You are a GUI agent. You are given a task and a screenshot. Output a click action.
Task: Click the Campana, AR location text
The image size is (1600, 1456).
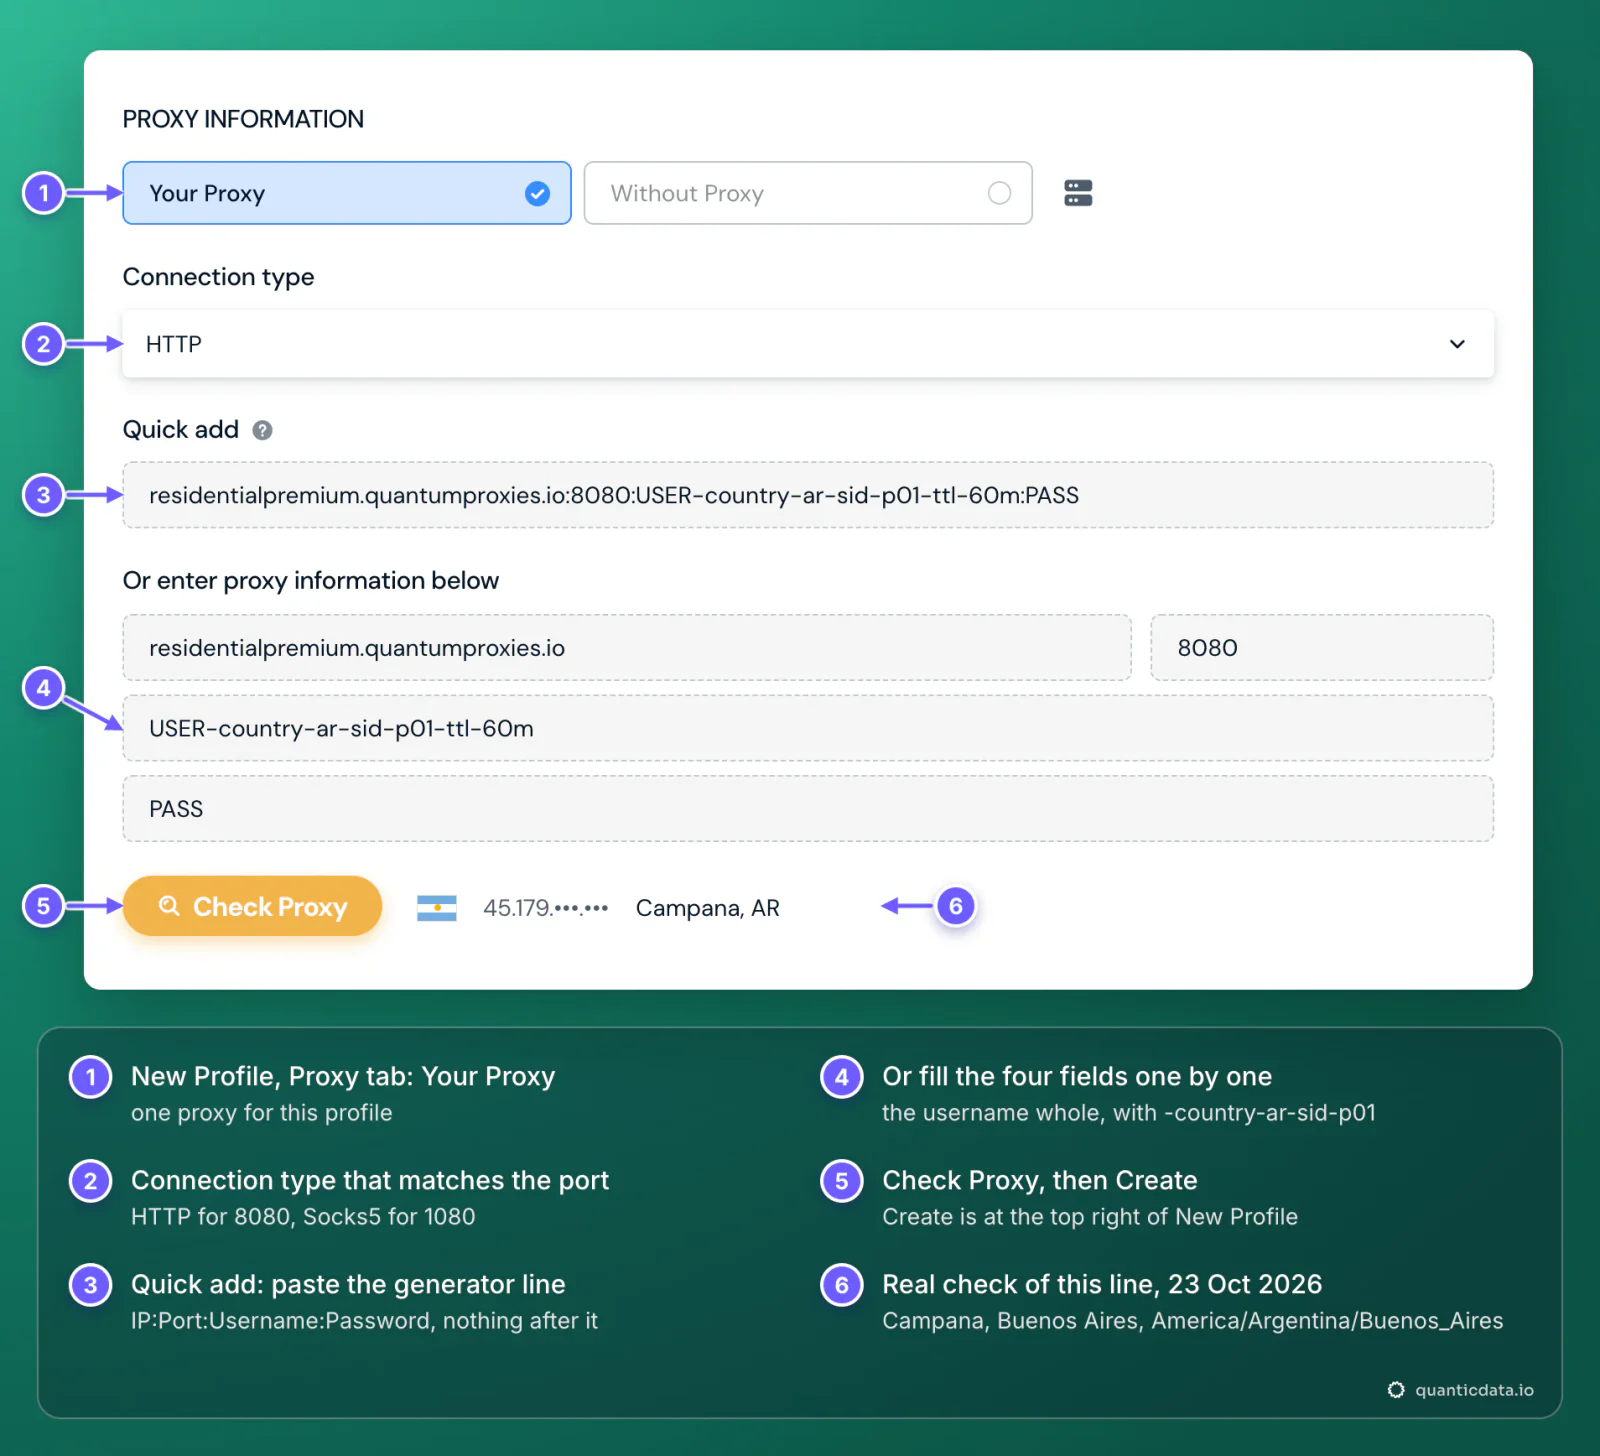[708, 908]
